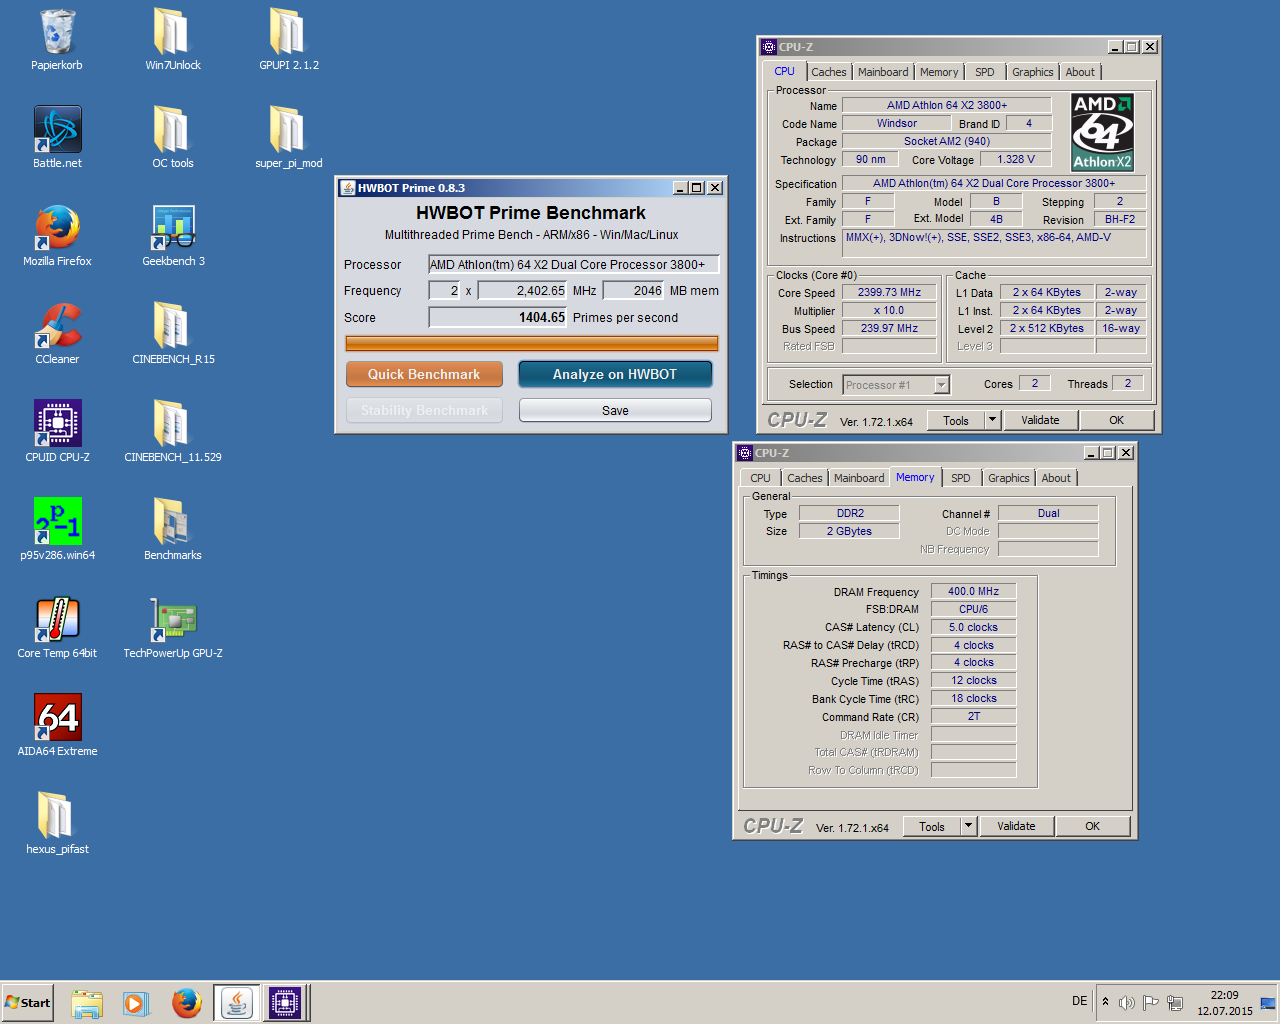Switch to Memory tab in upper CPU-Z window
The width and height of the screenshot is (1280, 1024).
[939, 72]
